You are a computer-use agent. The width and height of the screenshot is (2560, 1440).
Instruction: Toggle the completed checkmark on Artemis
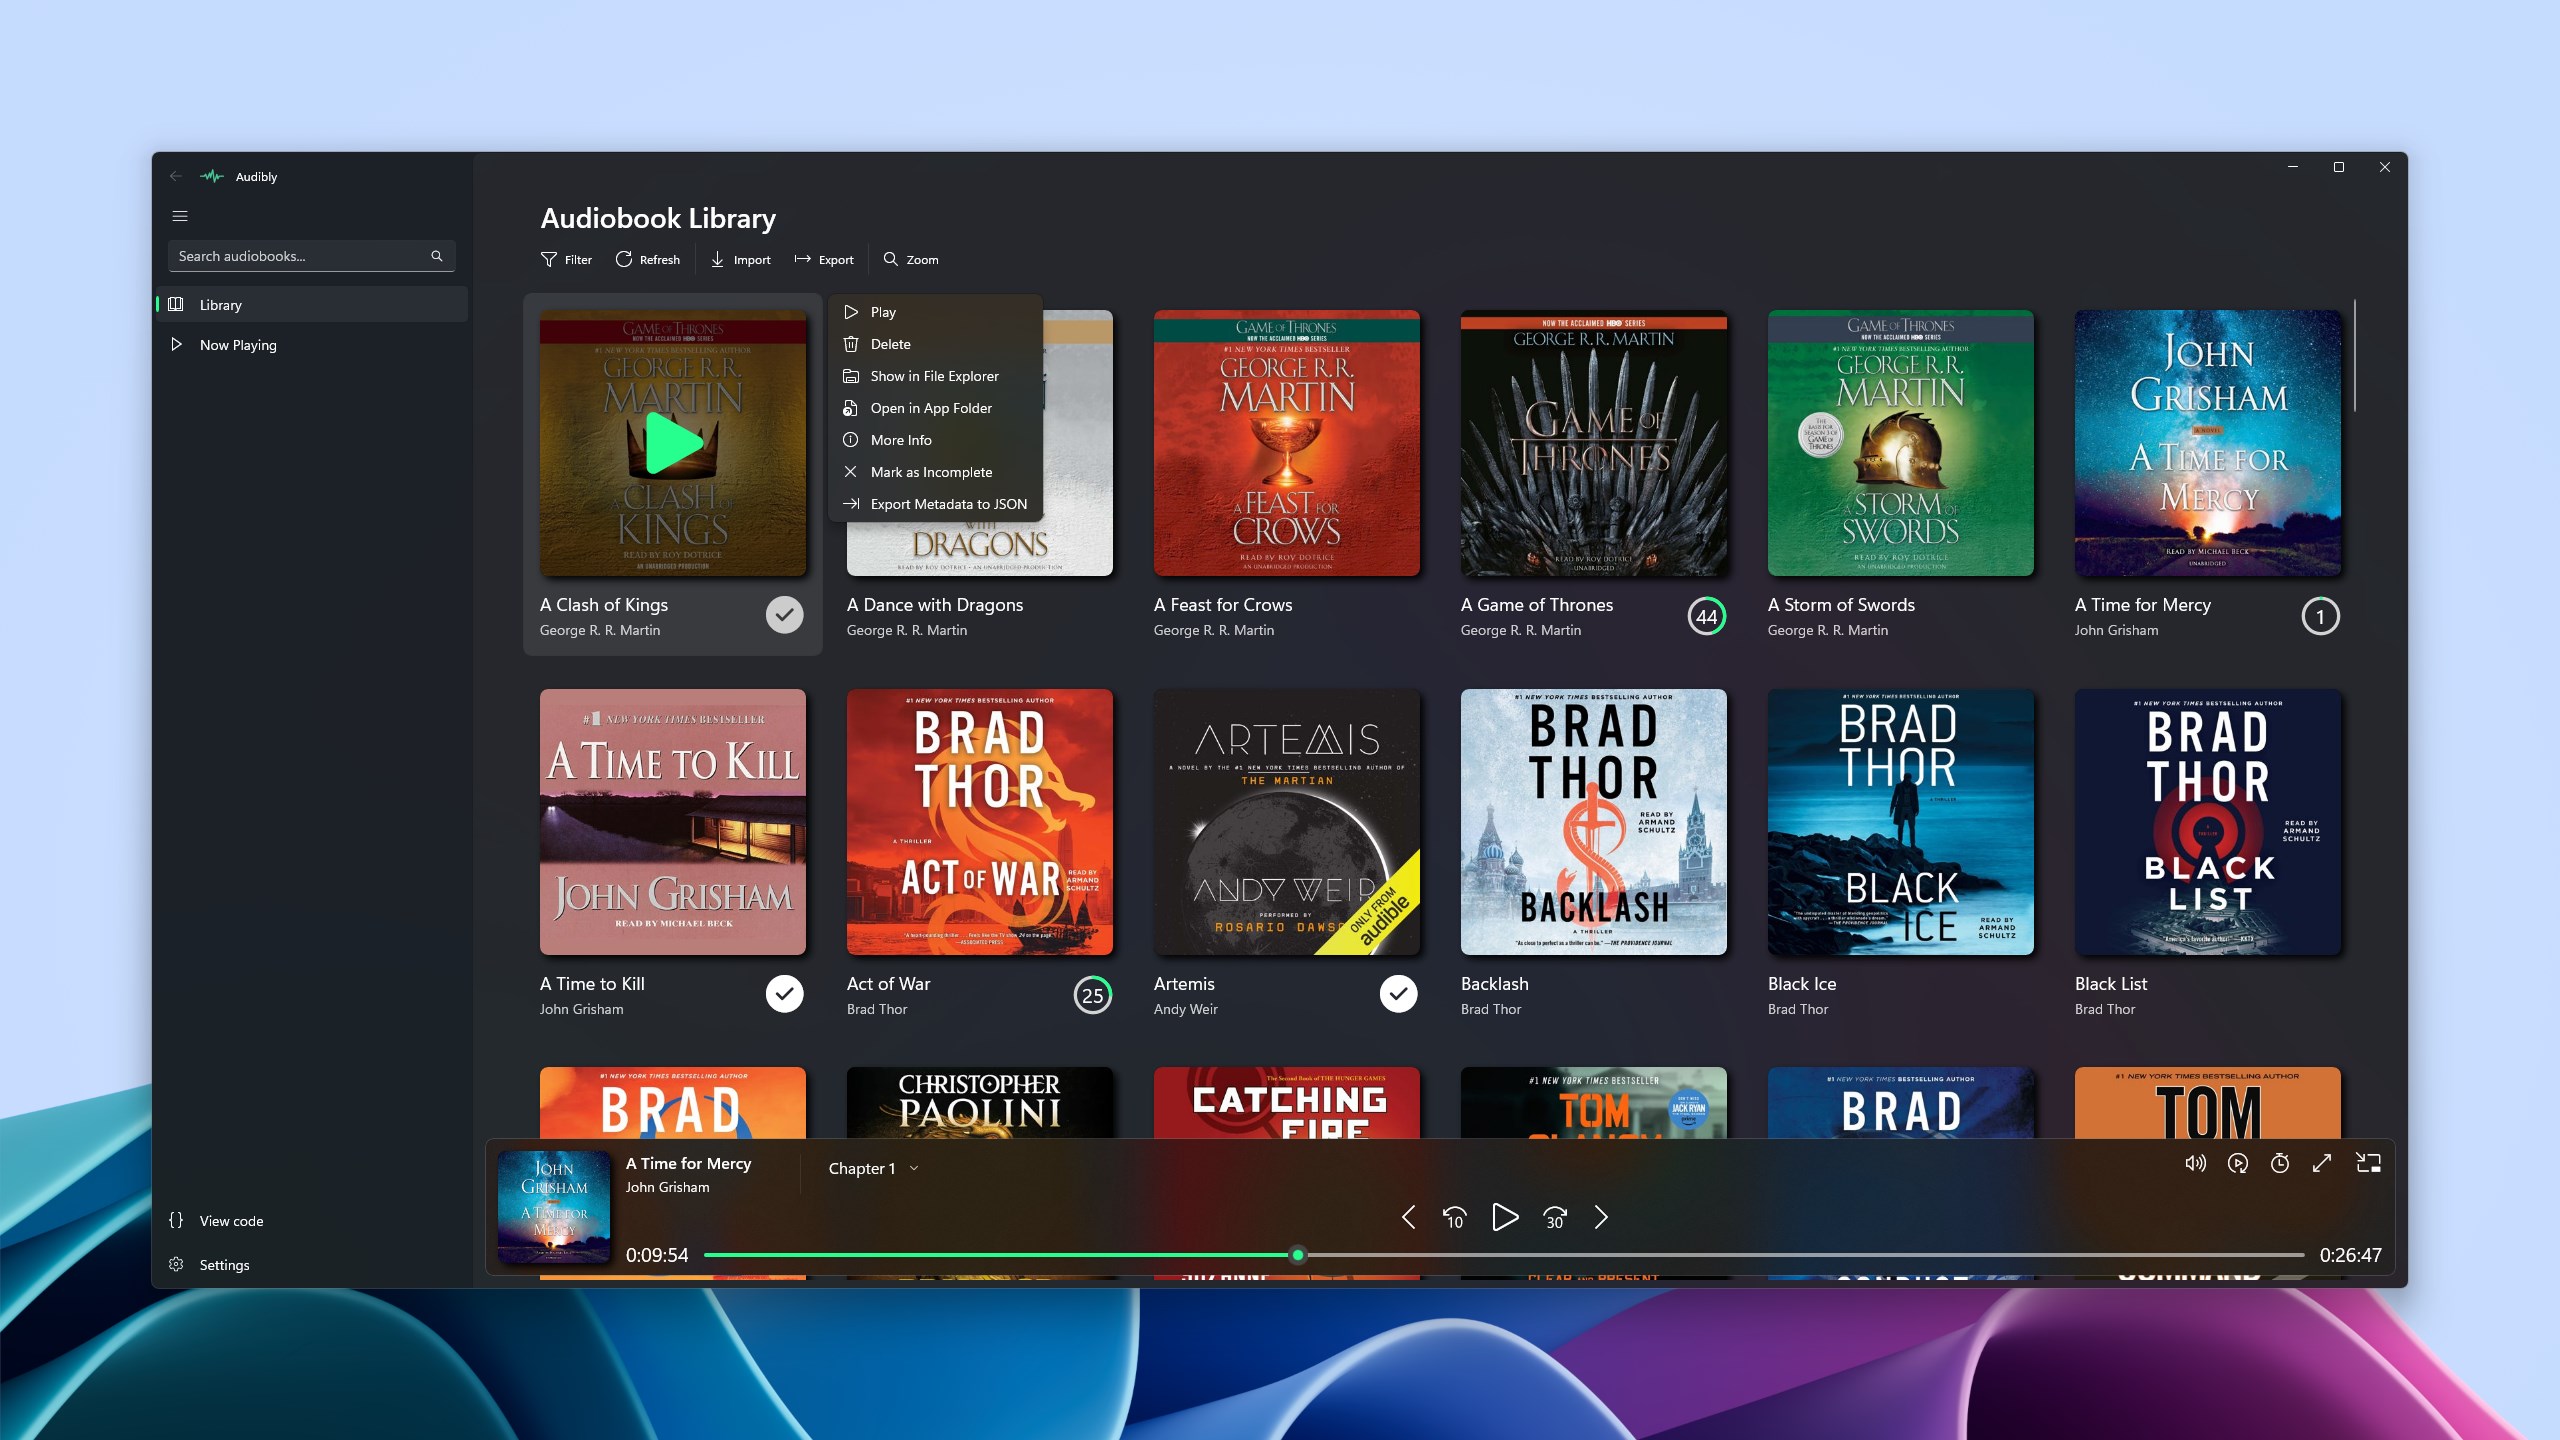tap(1398, 993)
